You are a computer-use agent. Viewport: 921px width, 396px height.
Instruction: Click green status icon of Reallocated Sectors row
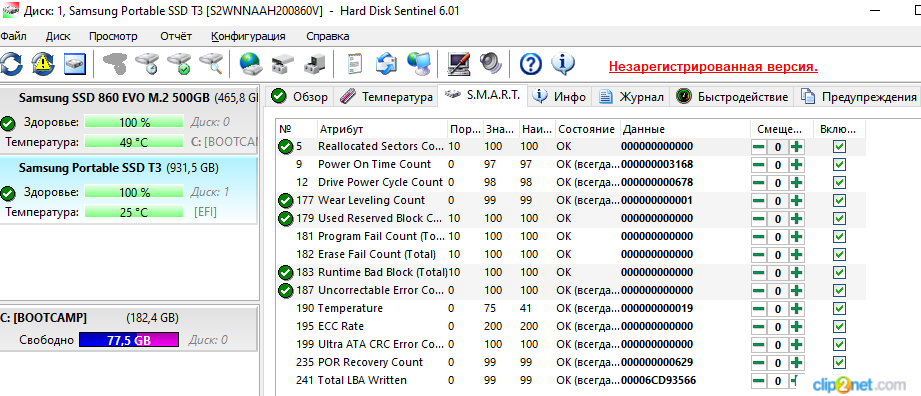point(285,146)
